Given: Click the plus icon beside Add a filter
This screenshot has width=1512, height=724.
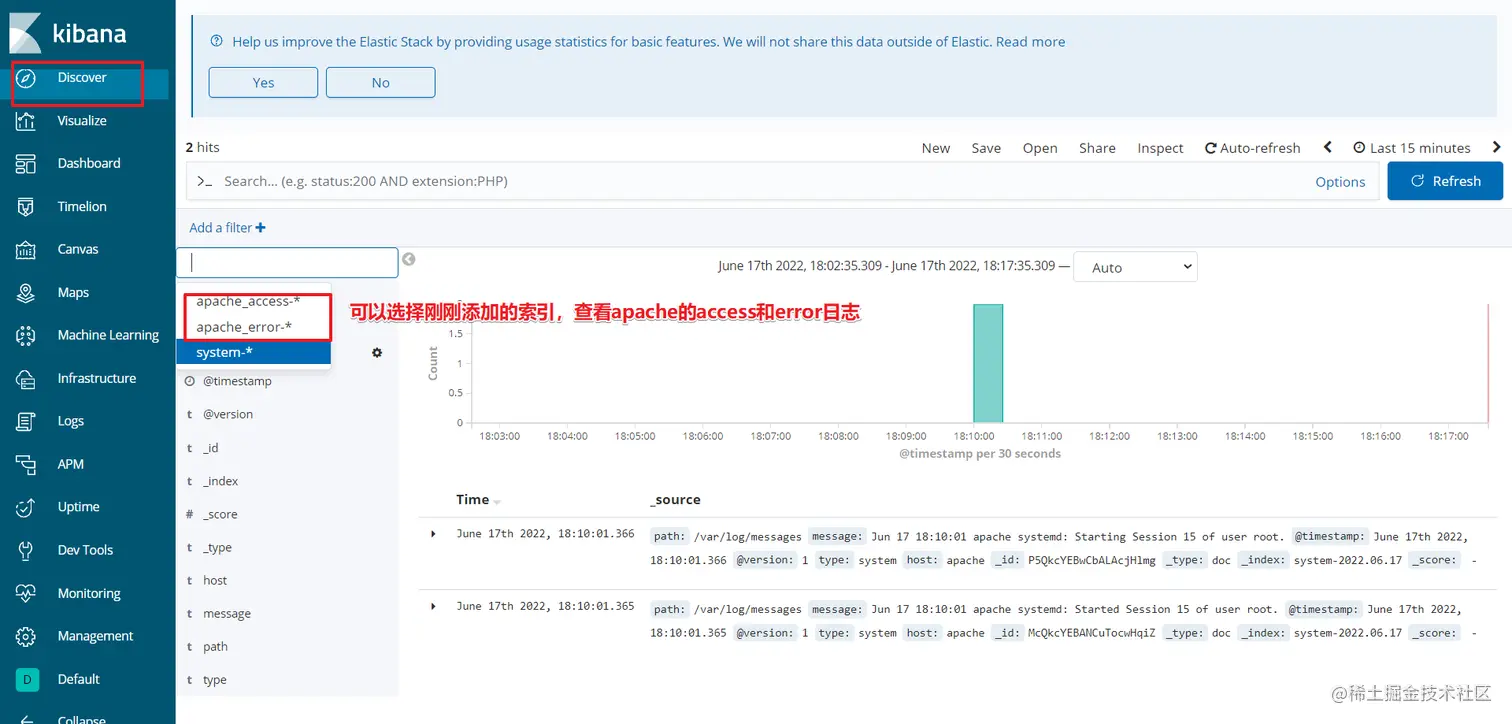Looking at the screenshot, I should tap(261, 228).
